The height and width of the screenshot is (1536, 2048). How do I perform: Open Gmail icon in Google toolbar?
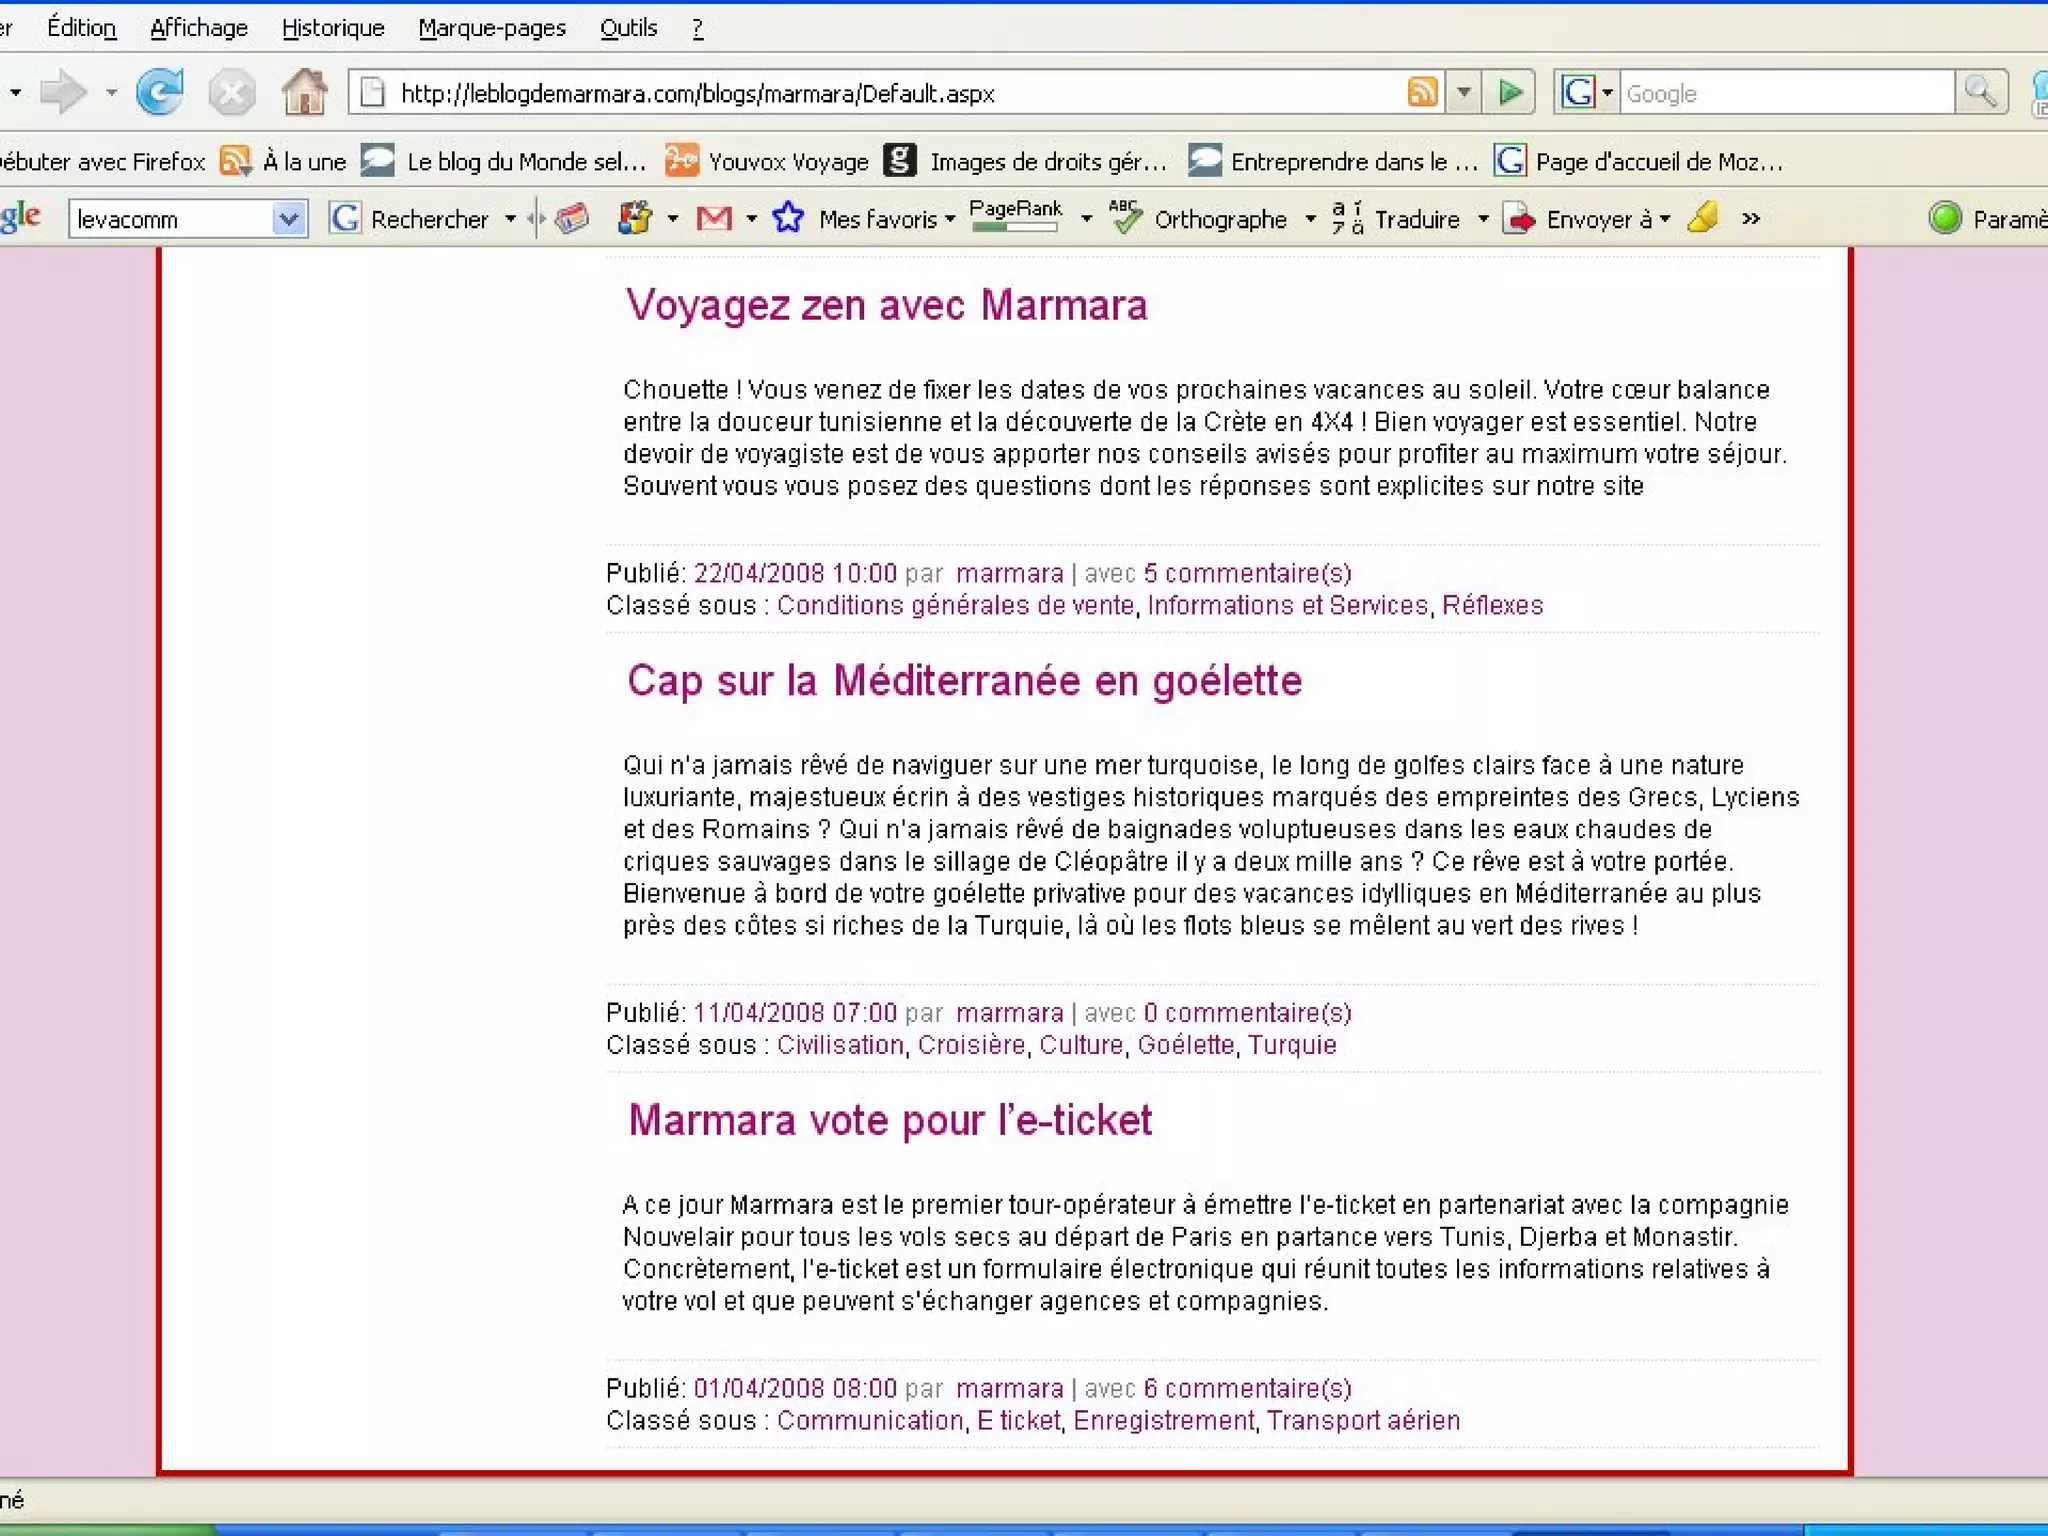coord(714,218)
